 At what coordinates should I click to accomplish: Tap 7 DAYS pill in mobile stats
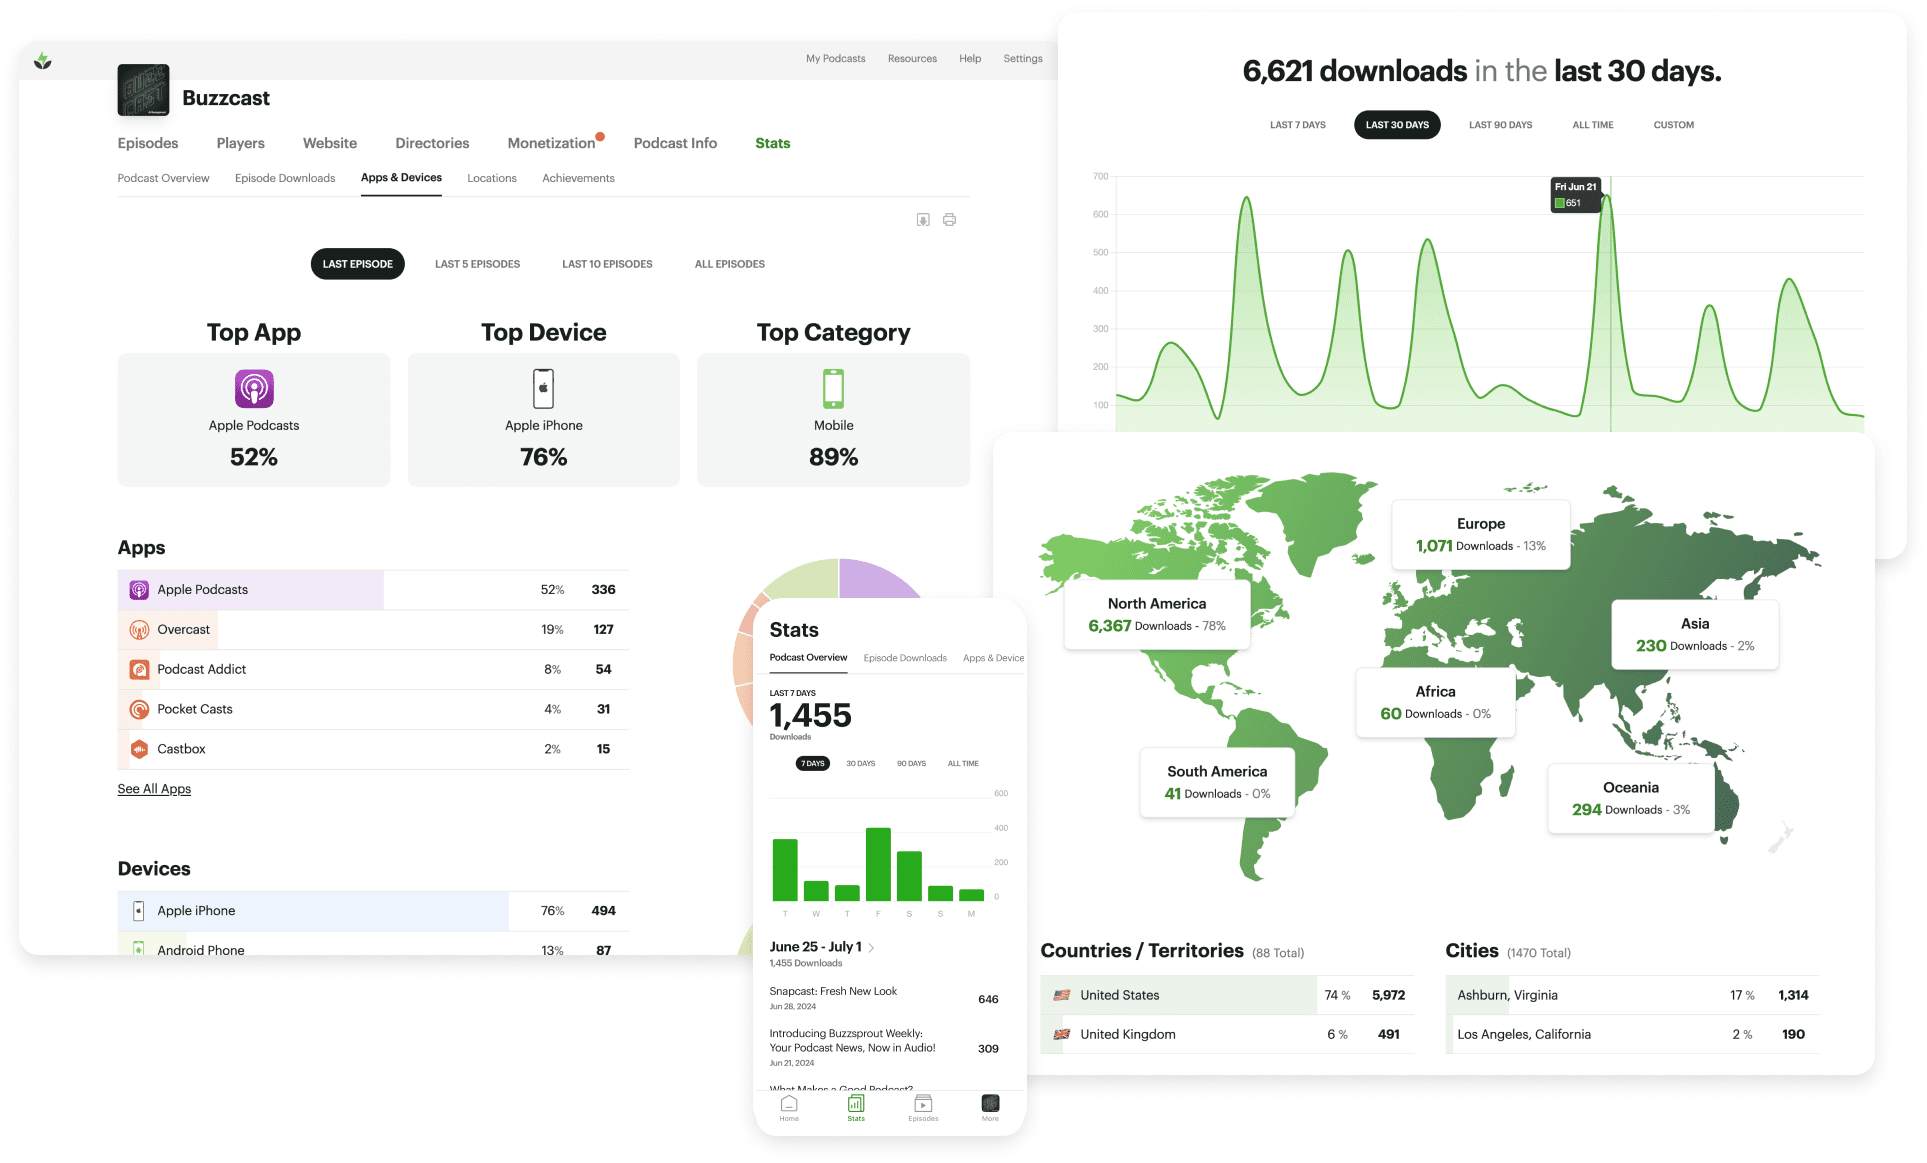813,764
